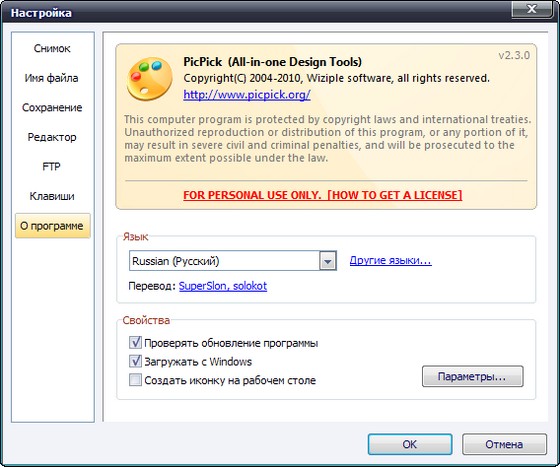Expand the language dropdown arrow
Image resolution: width=560 pixels, height=467 pixels.
tap(328, 261)
